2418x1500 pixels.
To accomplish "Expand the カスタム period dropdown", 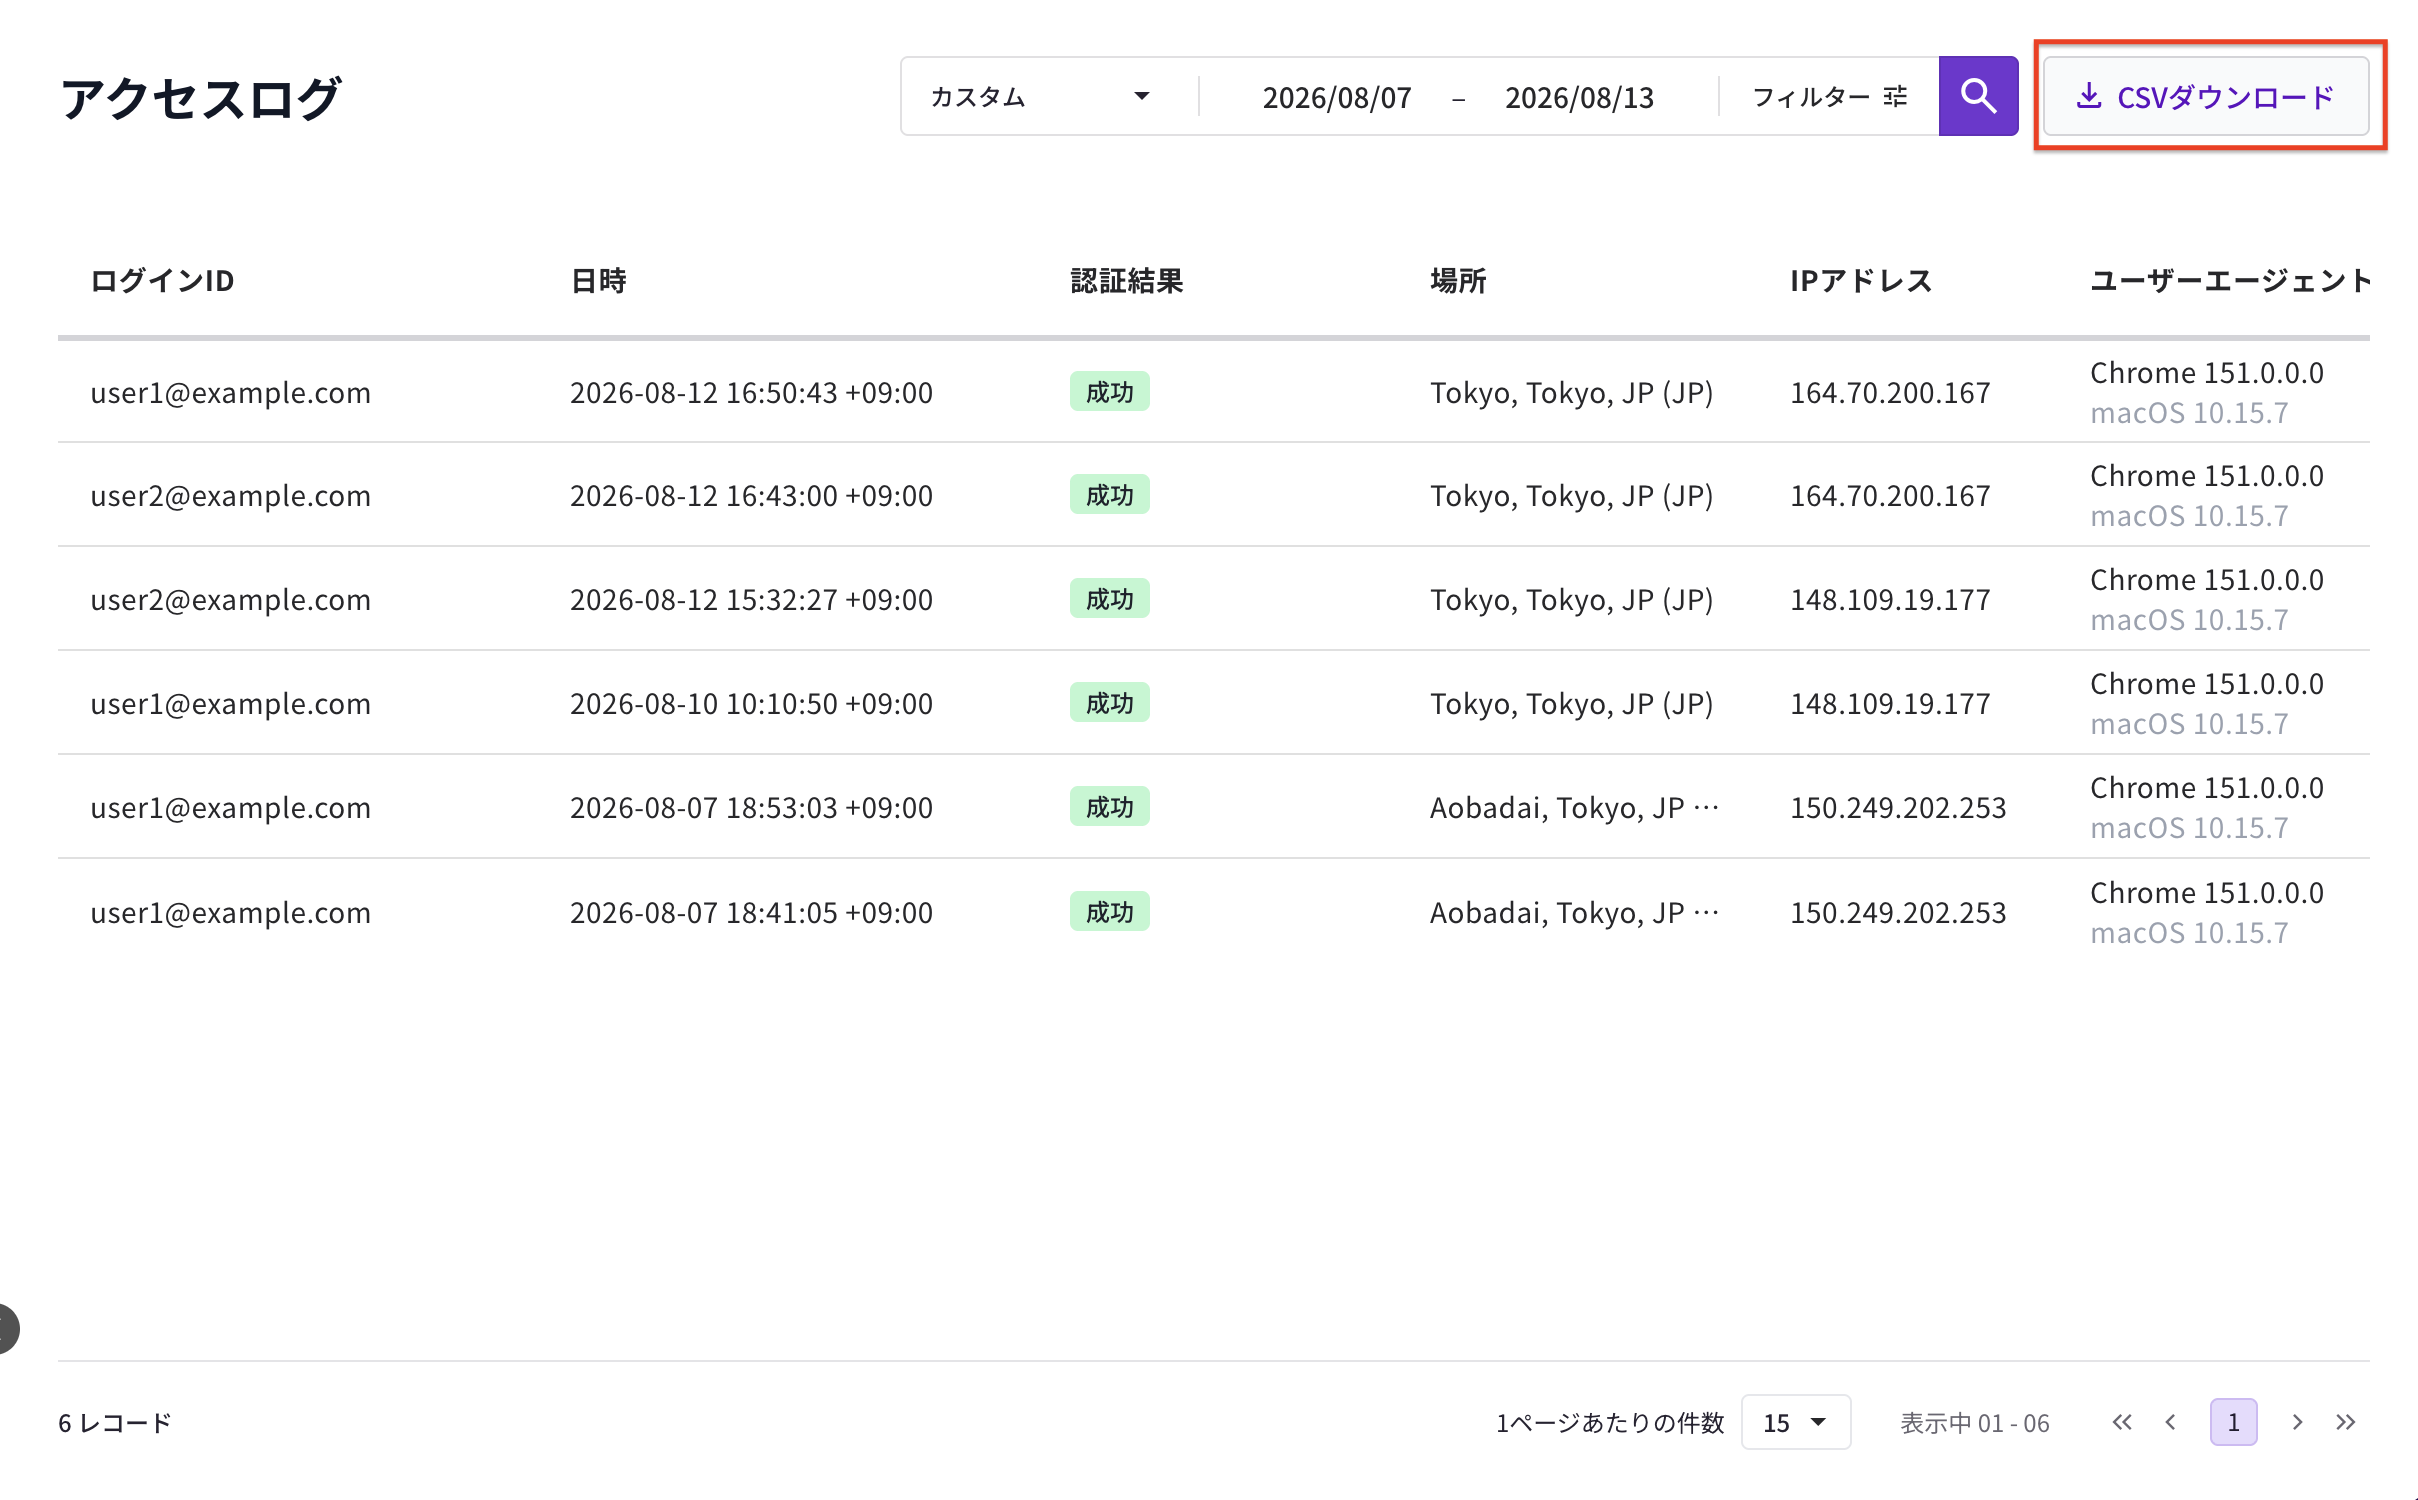I will 1040,97.
